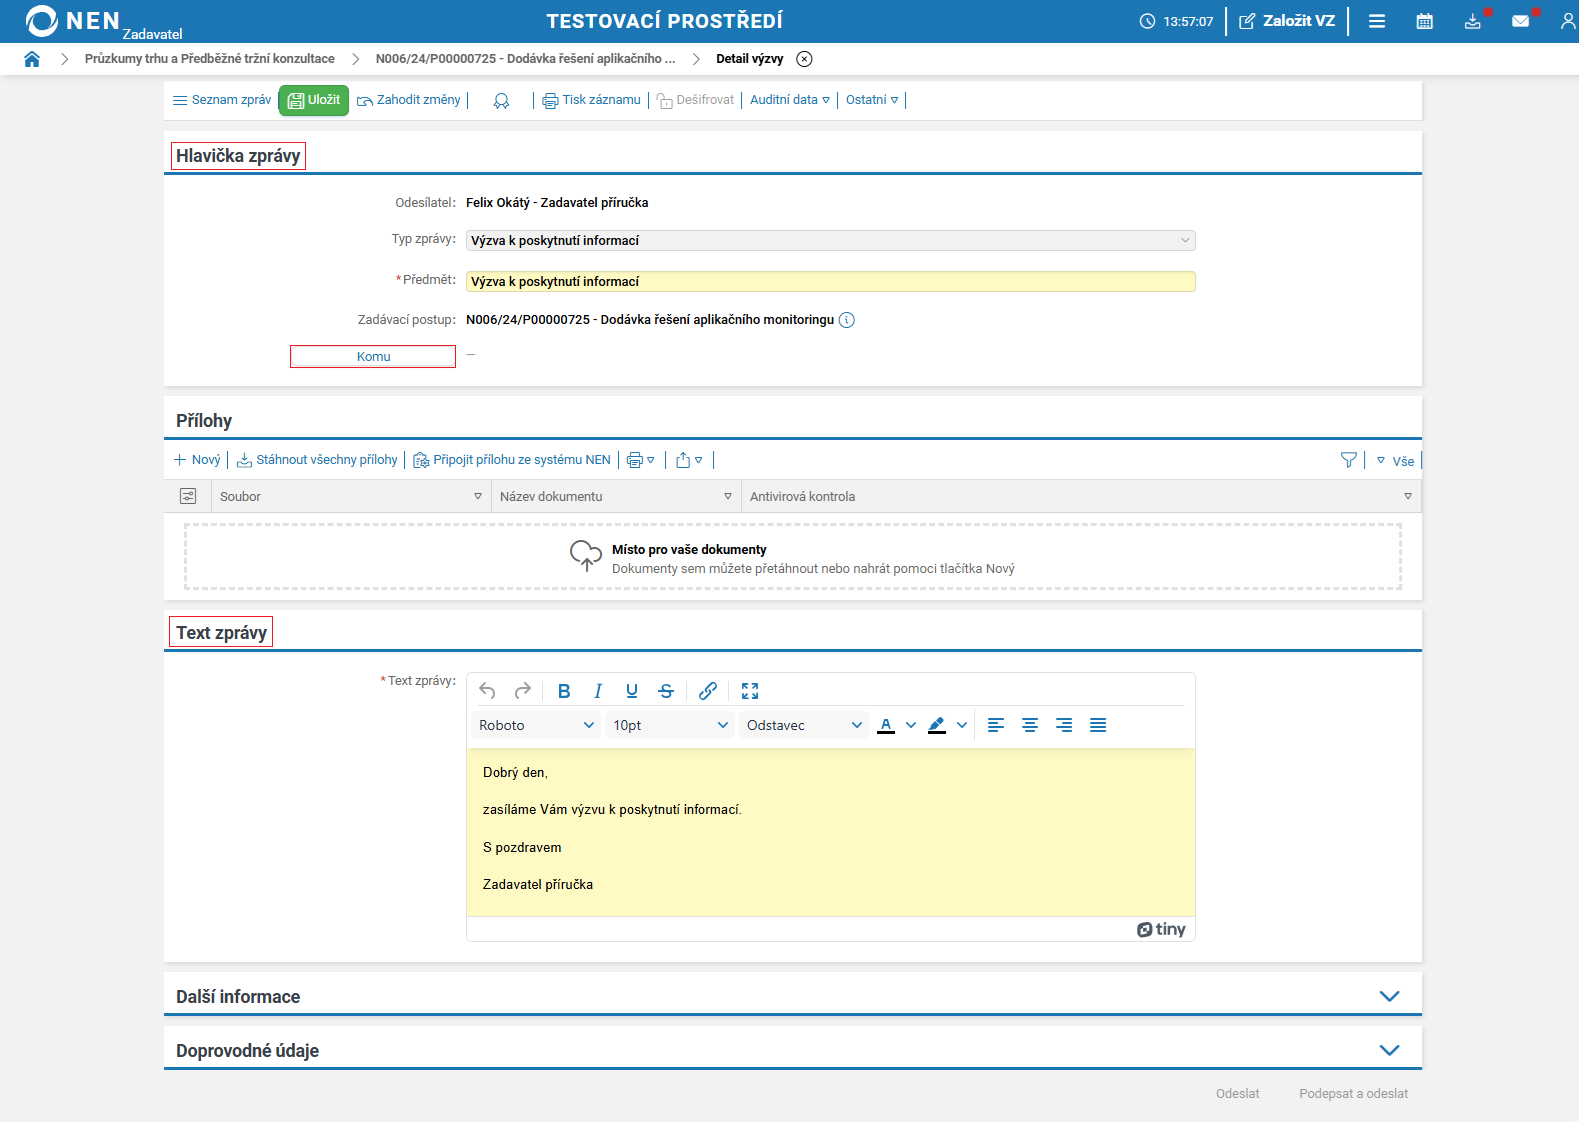
Task: Toggle bold formatting in editor
Action: point(564,691)
